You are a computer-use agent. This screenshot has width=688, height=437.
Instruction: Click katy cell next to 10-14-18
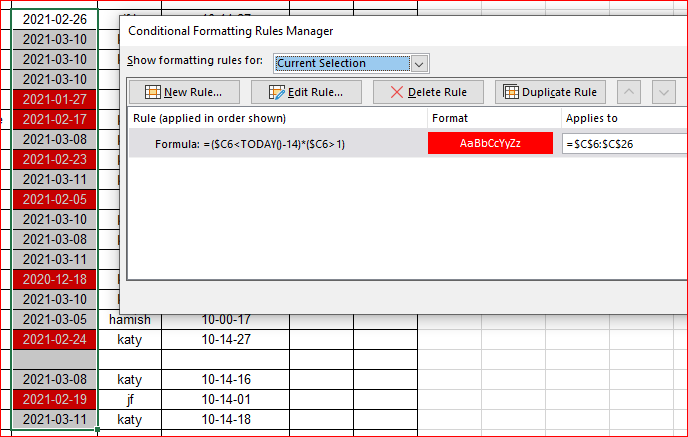pyautogui.click(x=130, y=419)
